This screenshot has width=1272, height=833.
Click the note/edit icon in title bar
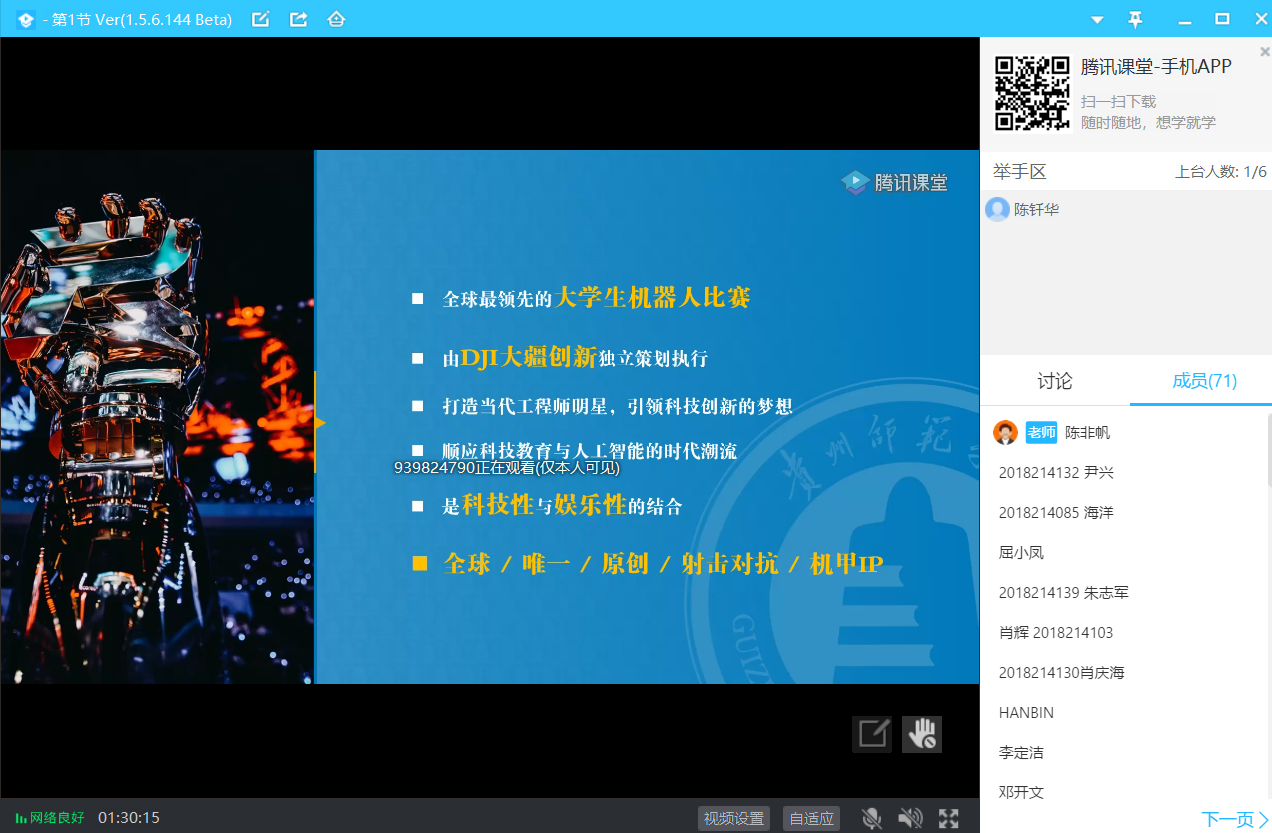[x=260, y=19]
